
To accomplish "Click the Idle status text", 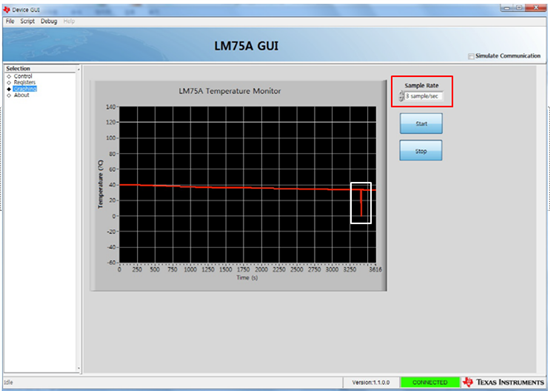I will click(9, 382).
